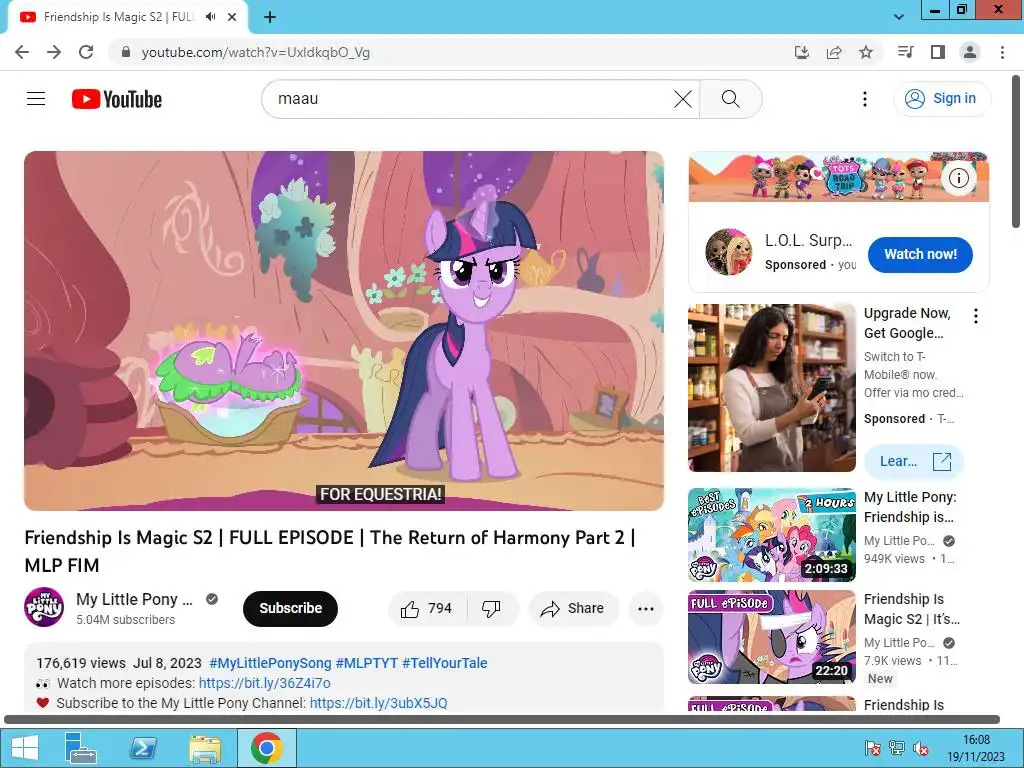Go forward in the browser
1024x768 pixels.
click(54, 52)
